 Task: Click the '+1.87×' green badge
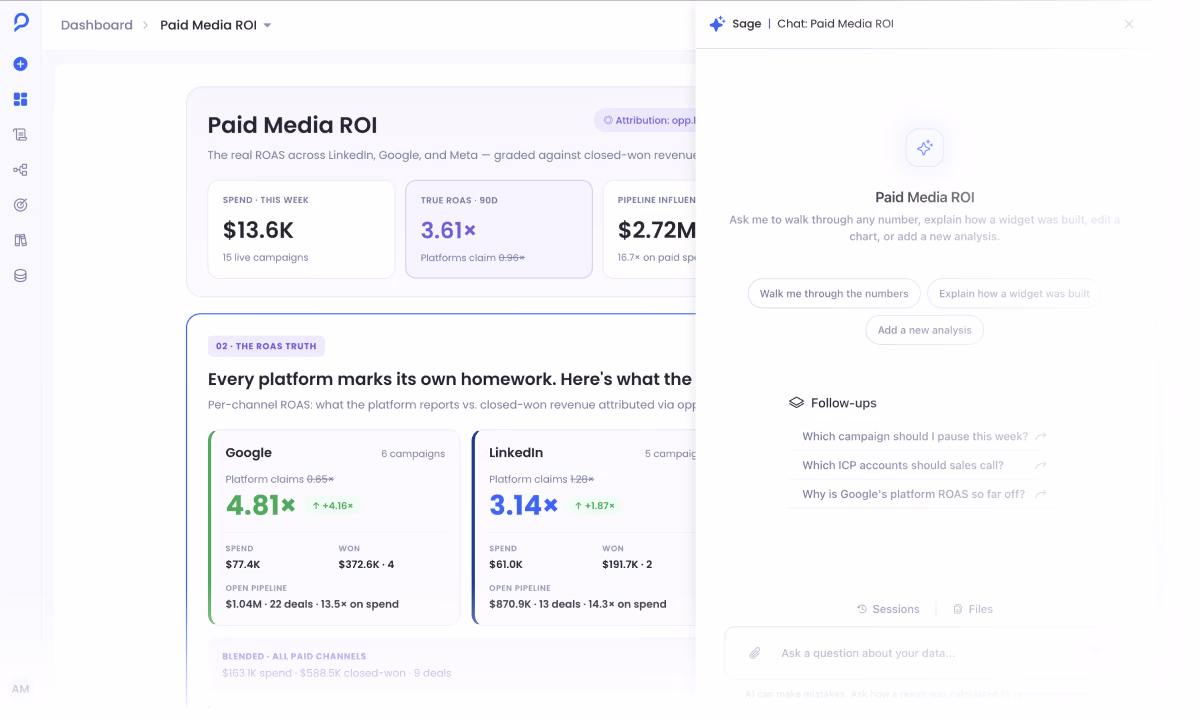596,506
